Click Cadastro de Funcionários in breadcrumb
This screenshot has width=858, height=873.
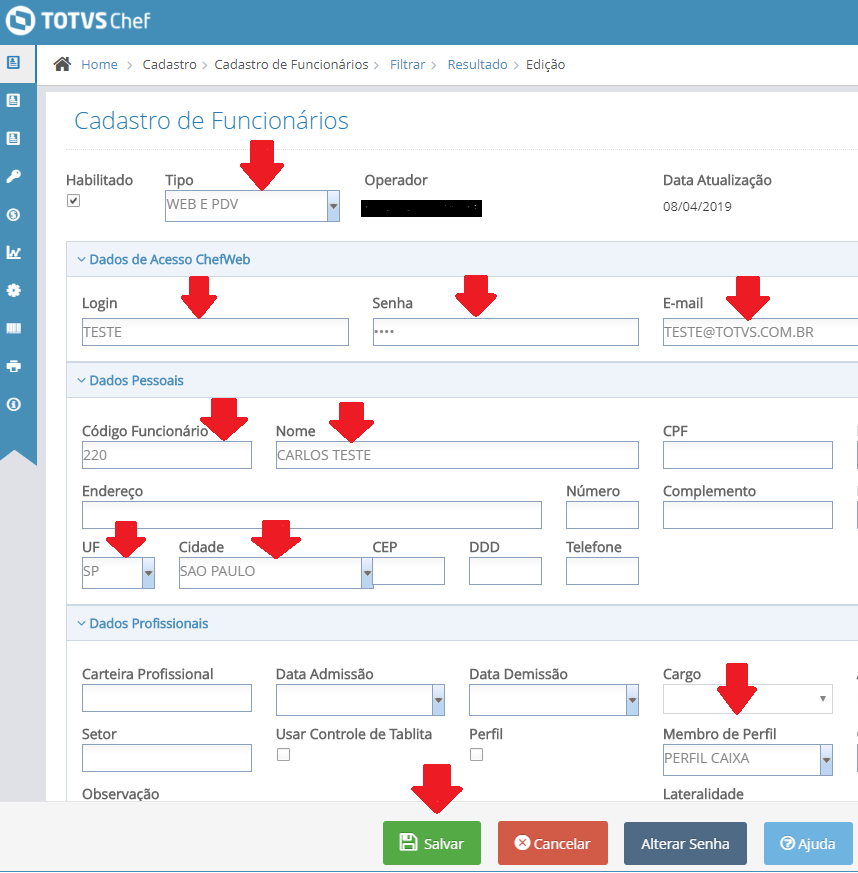[291, 65]
